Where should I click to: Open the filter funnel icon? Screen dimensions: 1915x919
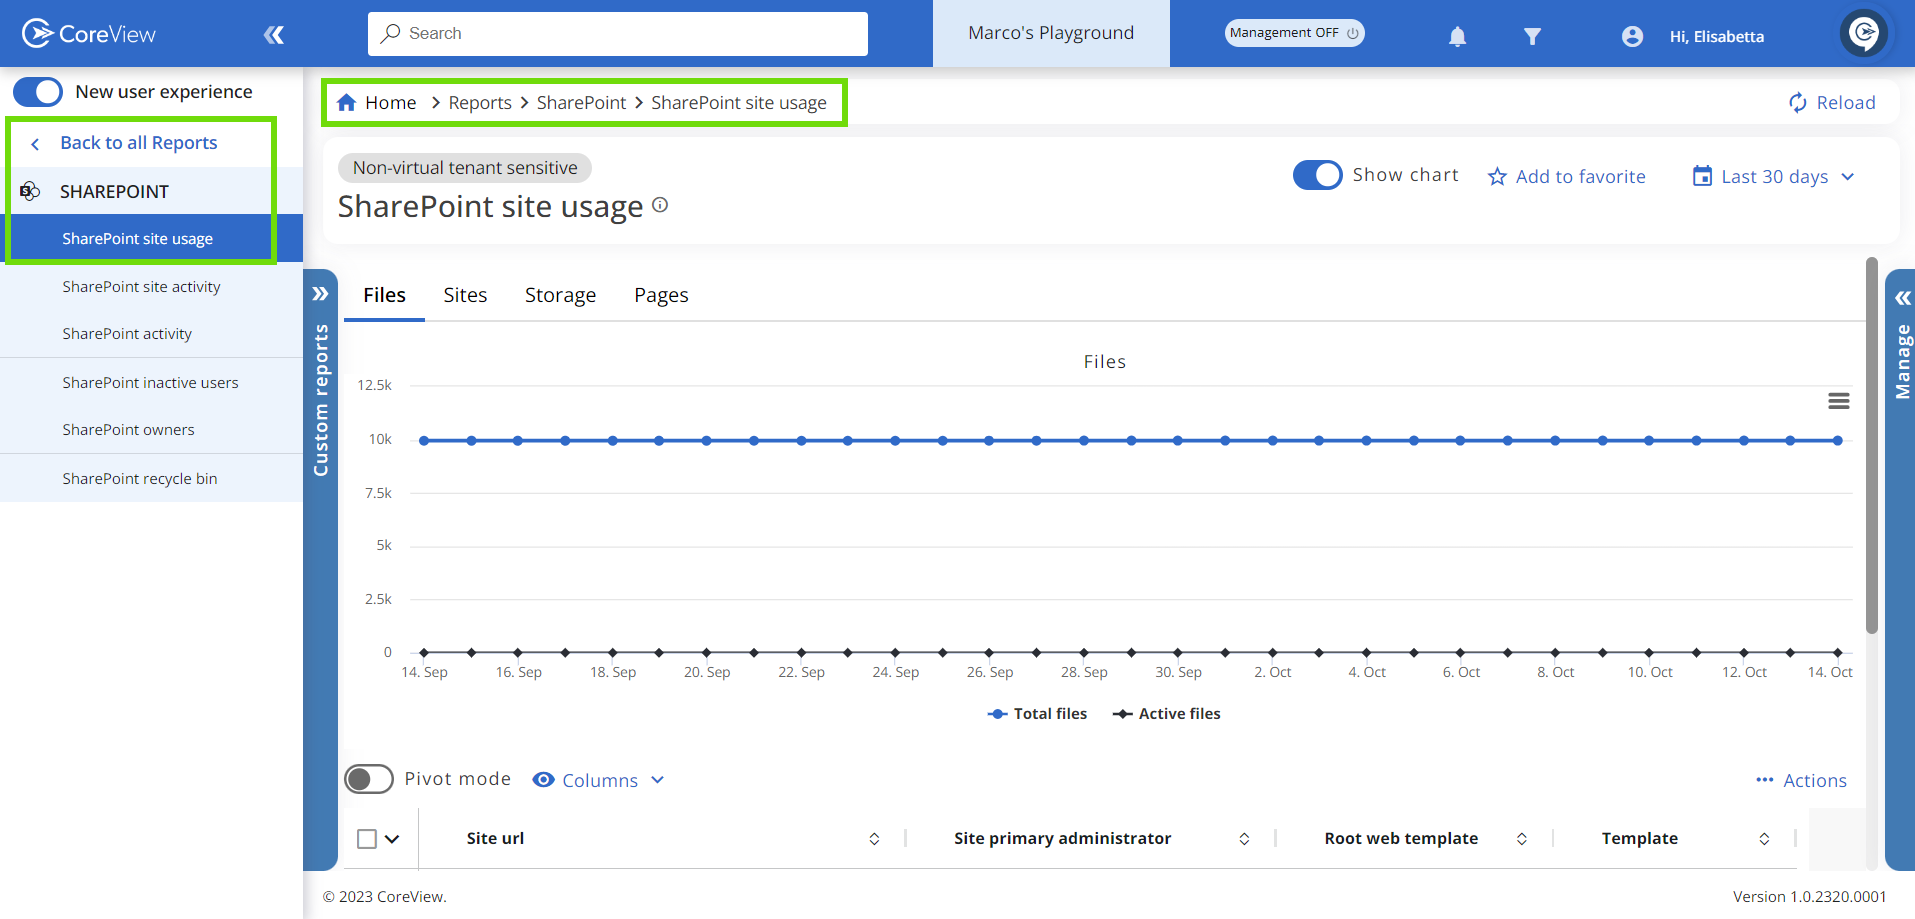(x=1532, y=37)
